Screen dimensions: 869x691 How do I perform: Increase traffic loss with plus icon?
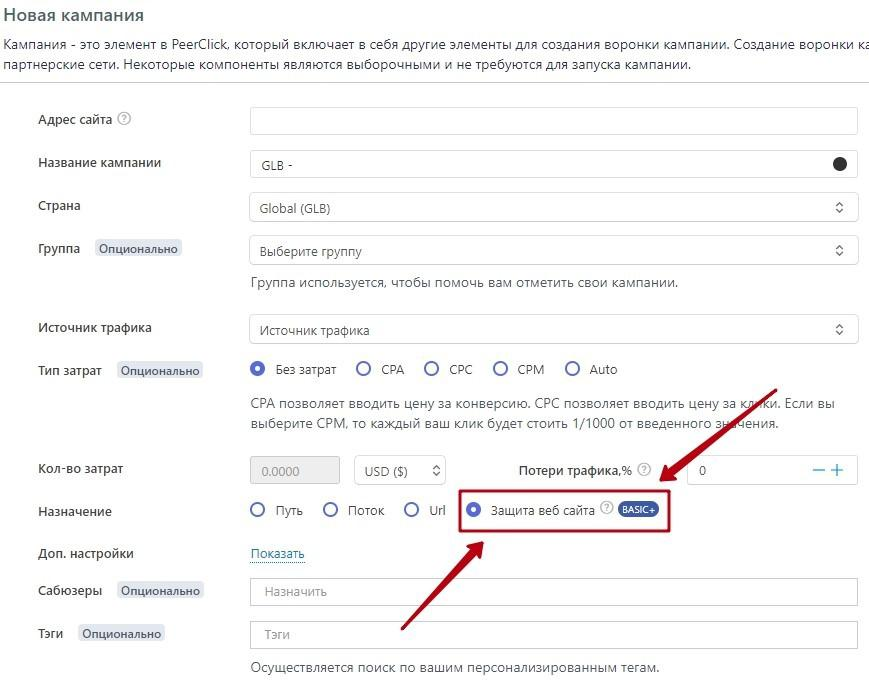point(837,470)
